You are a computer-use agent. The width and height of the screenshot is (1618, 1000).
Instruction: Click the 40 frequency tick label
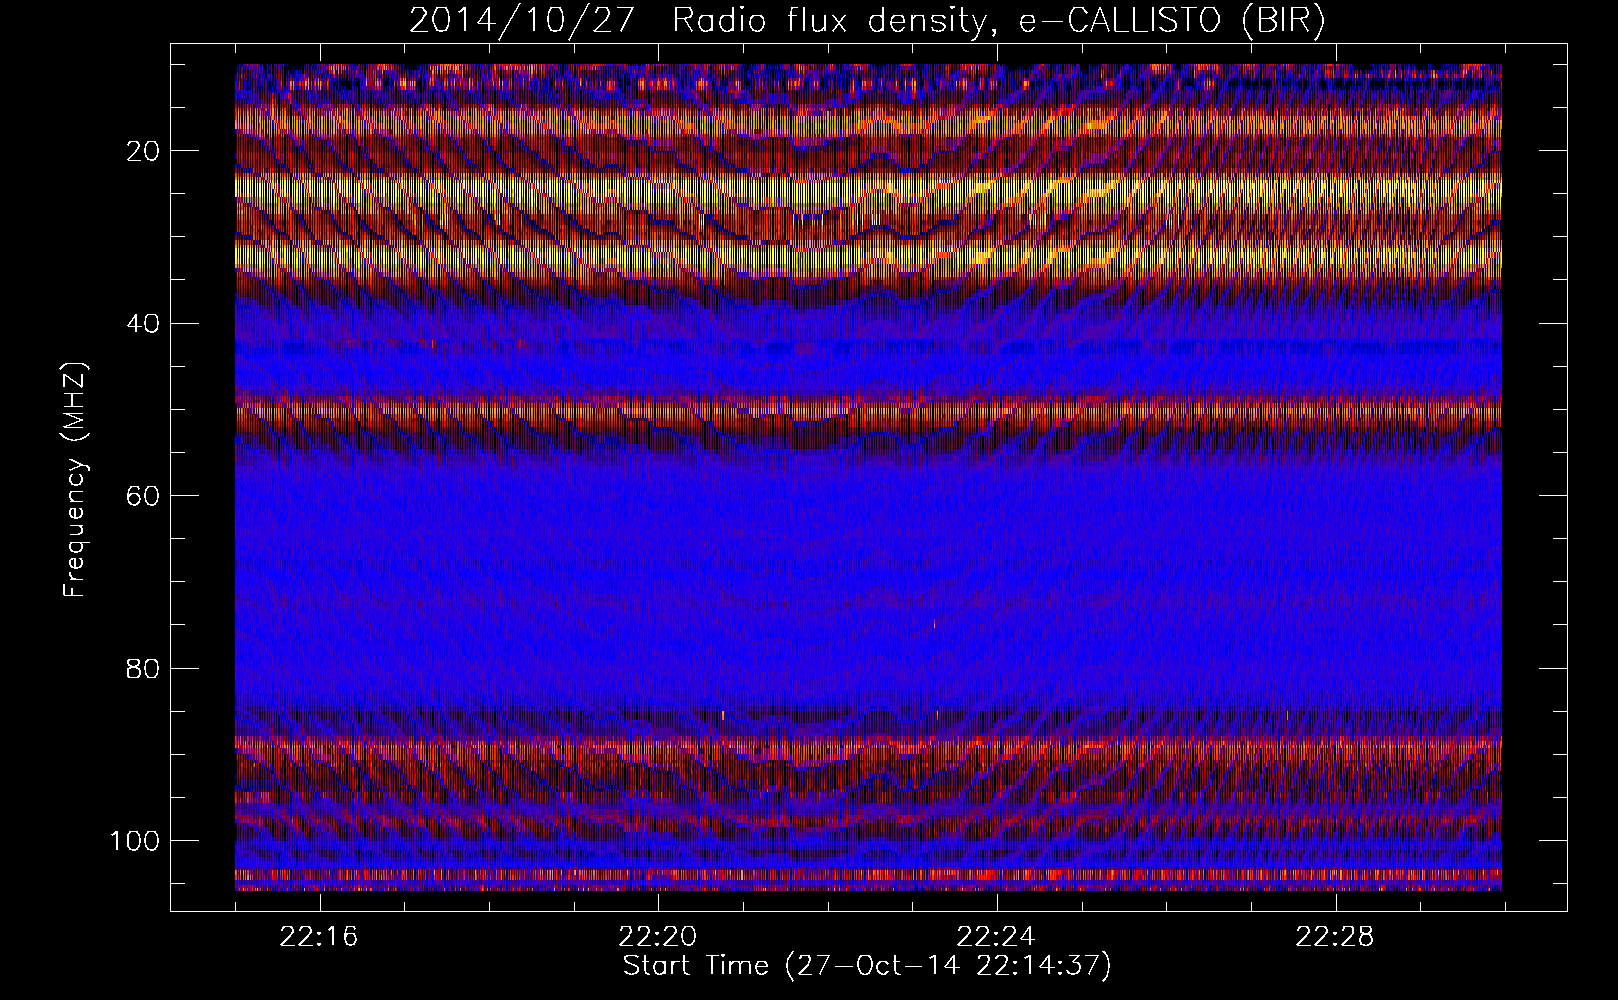143,323
